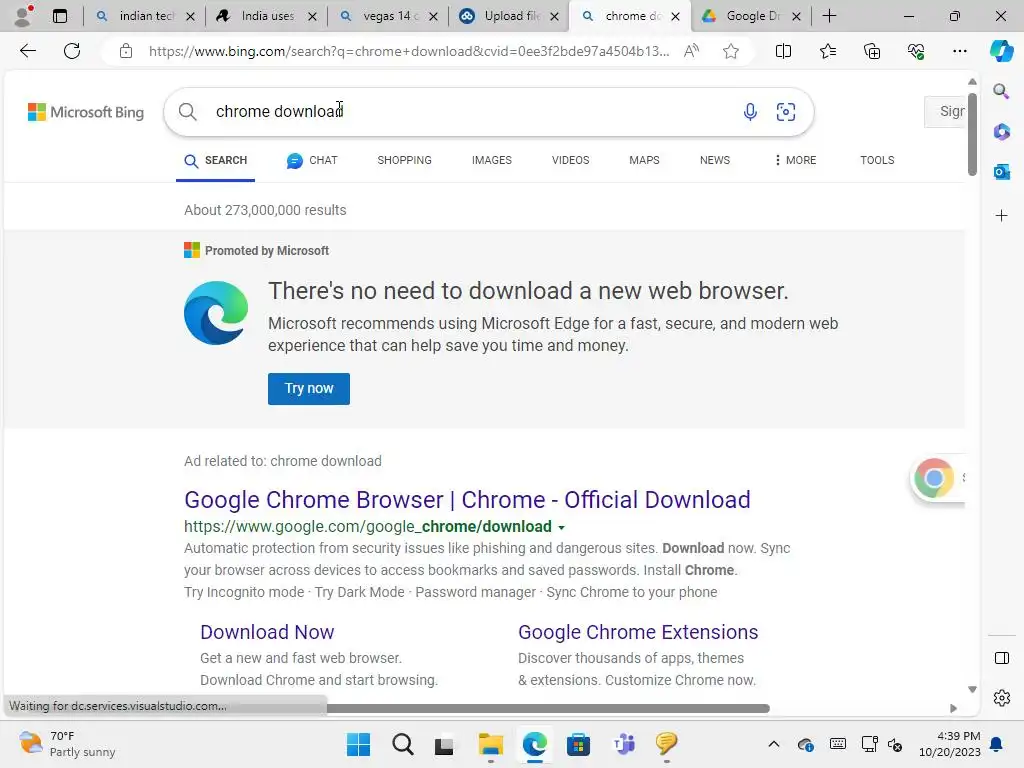Open the MORE search categories menu

[795, 160]
